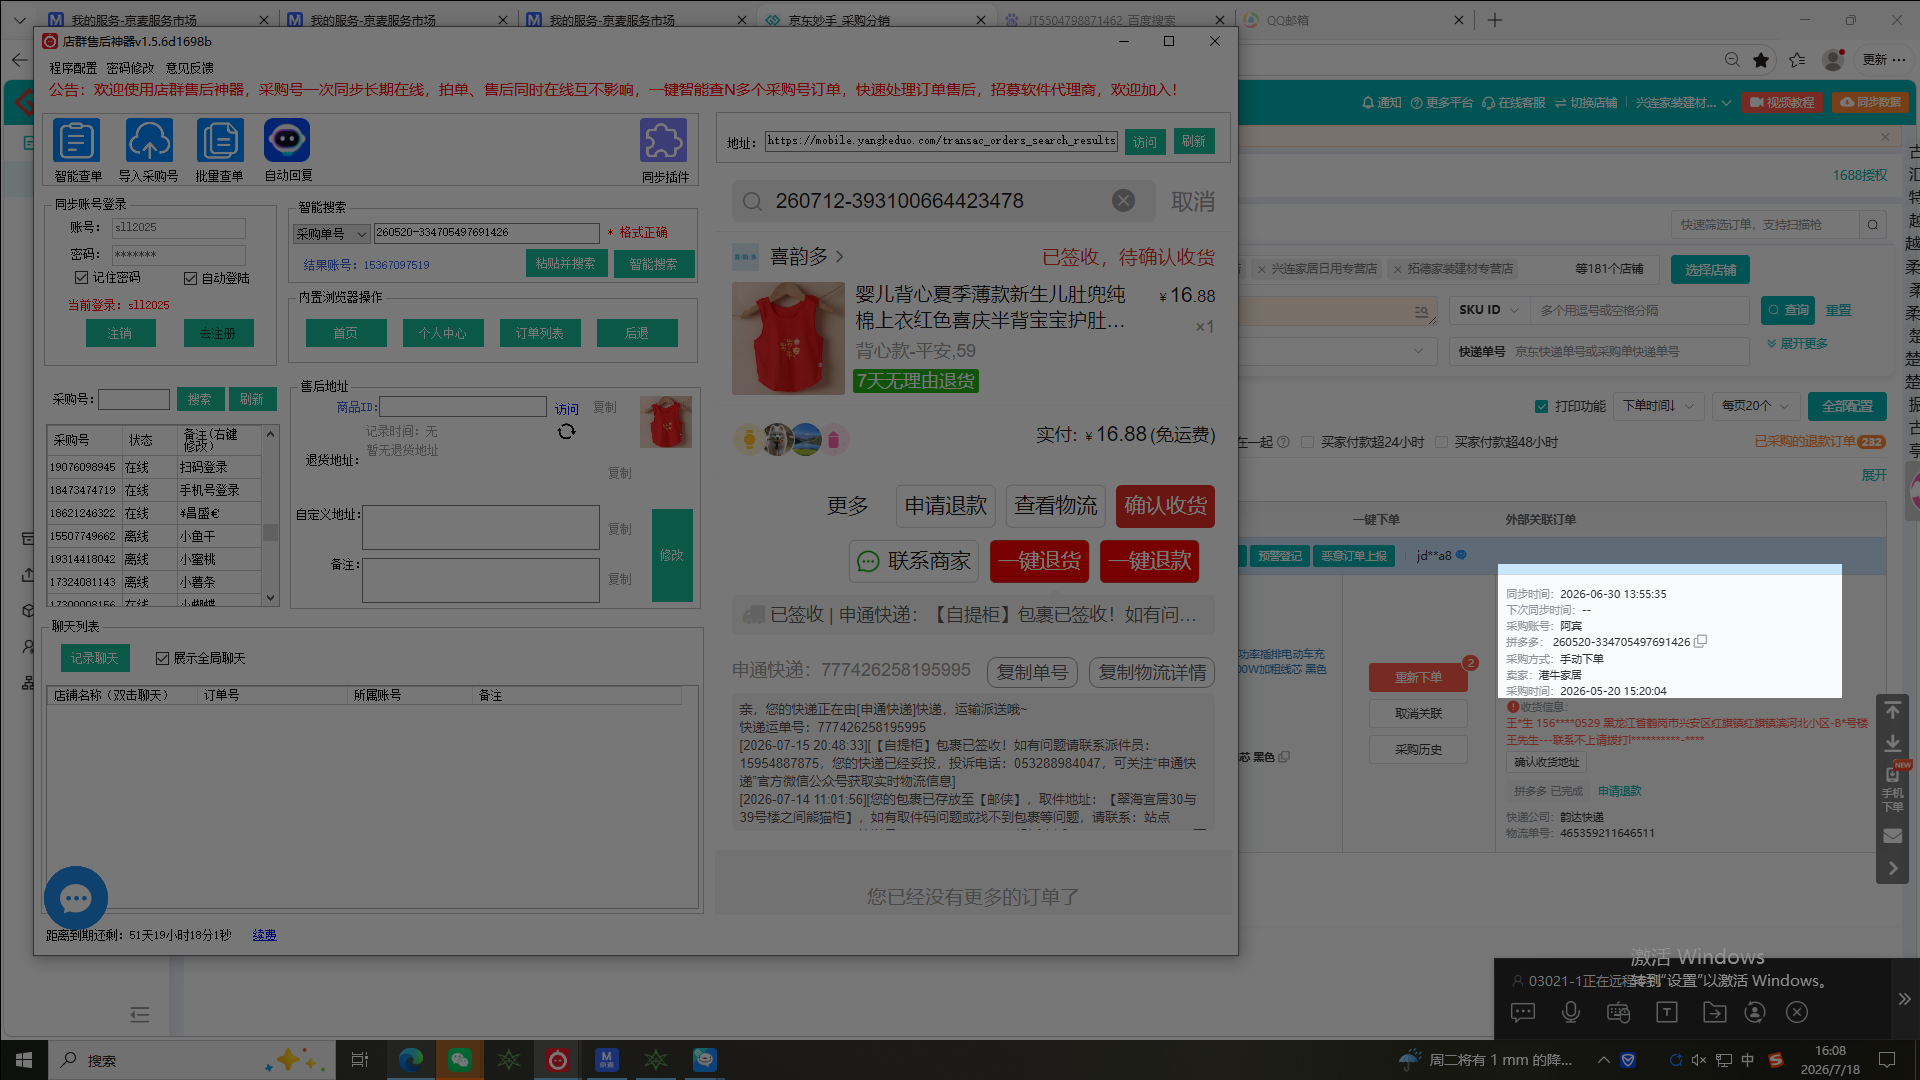
Task: Clear the order search box with the X
Action: coord(1123,201)
